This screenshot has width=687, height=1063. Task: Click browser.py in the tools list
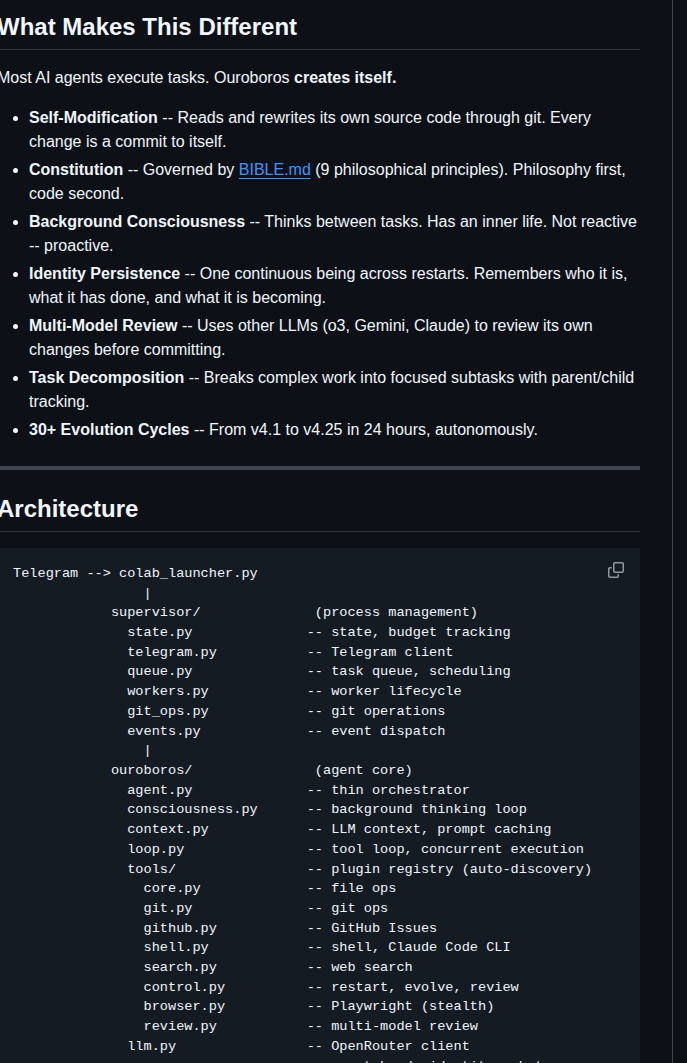click(x=184, y=1007)
